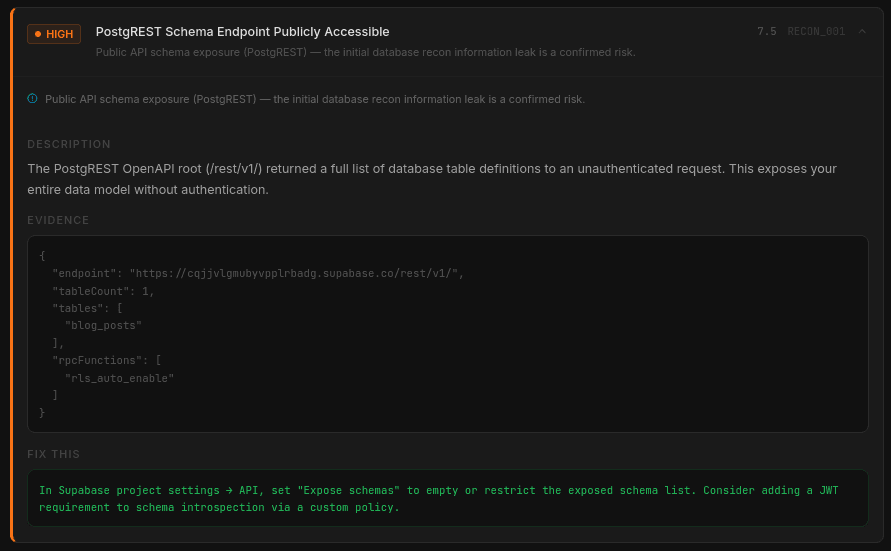
Task: Click the orange HIGH severity badge
Action: coord(54,34)
